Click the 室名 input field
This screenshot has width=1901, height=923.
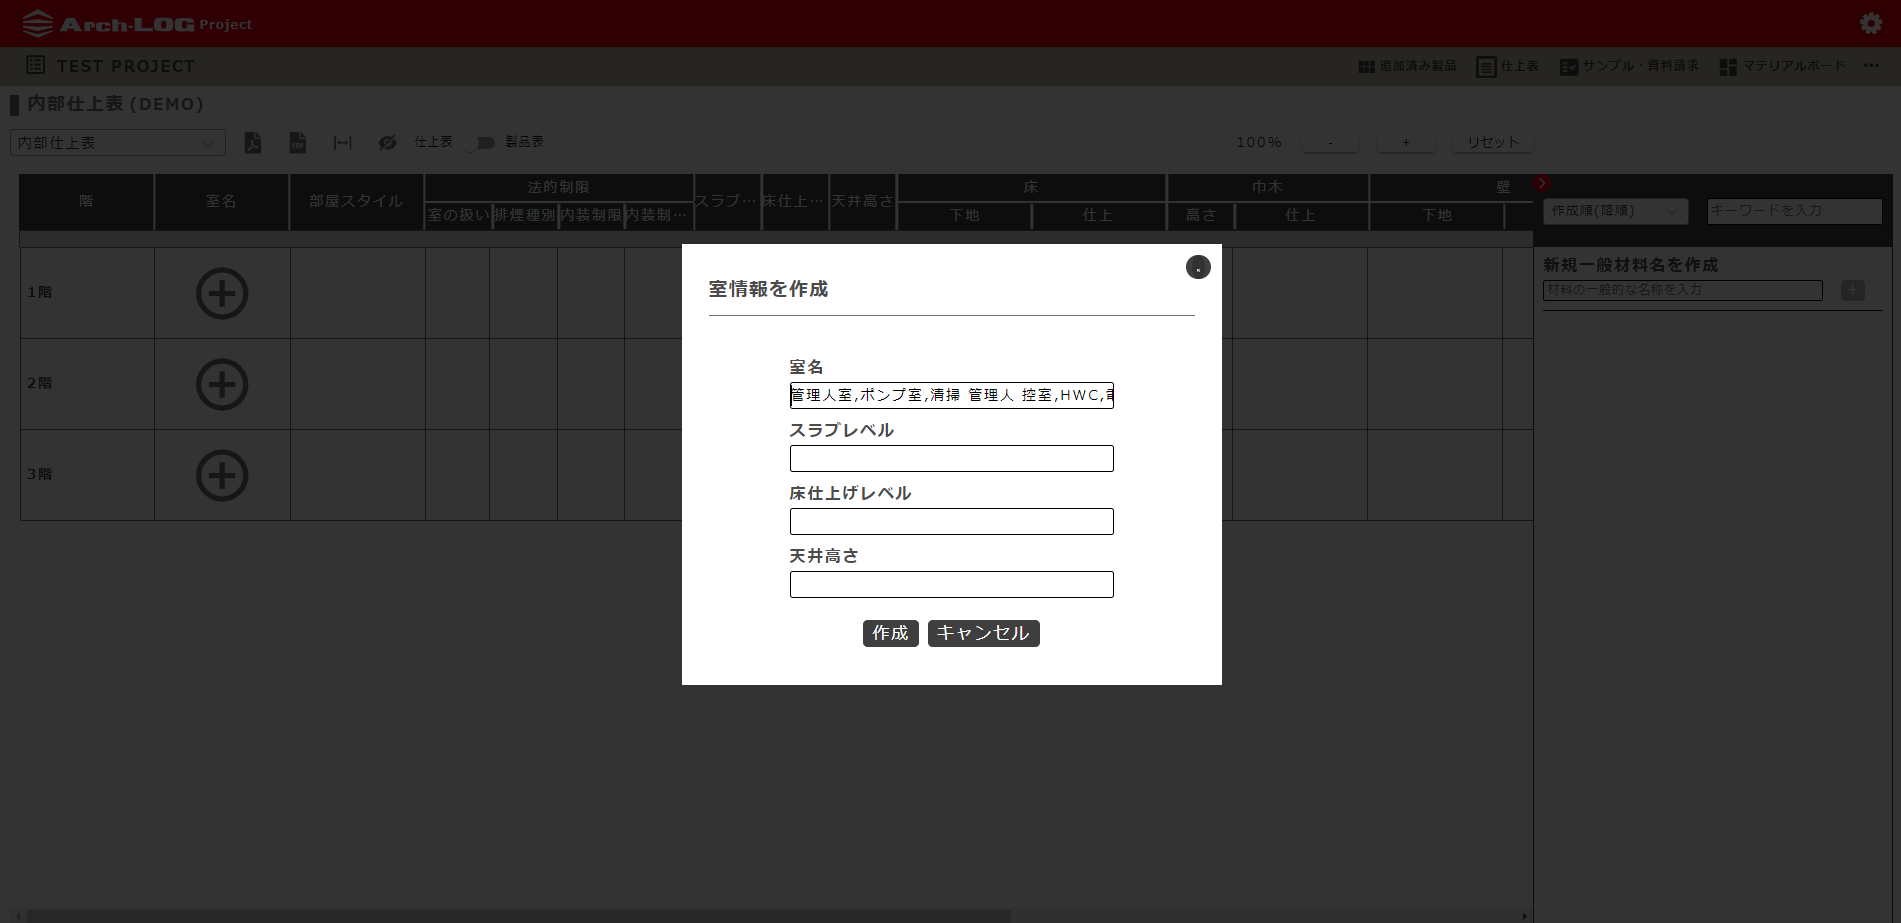[x=952, y=395]
